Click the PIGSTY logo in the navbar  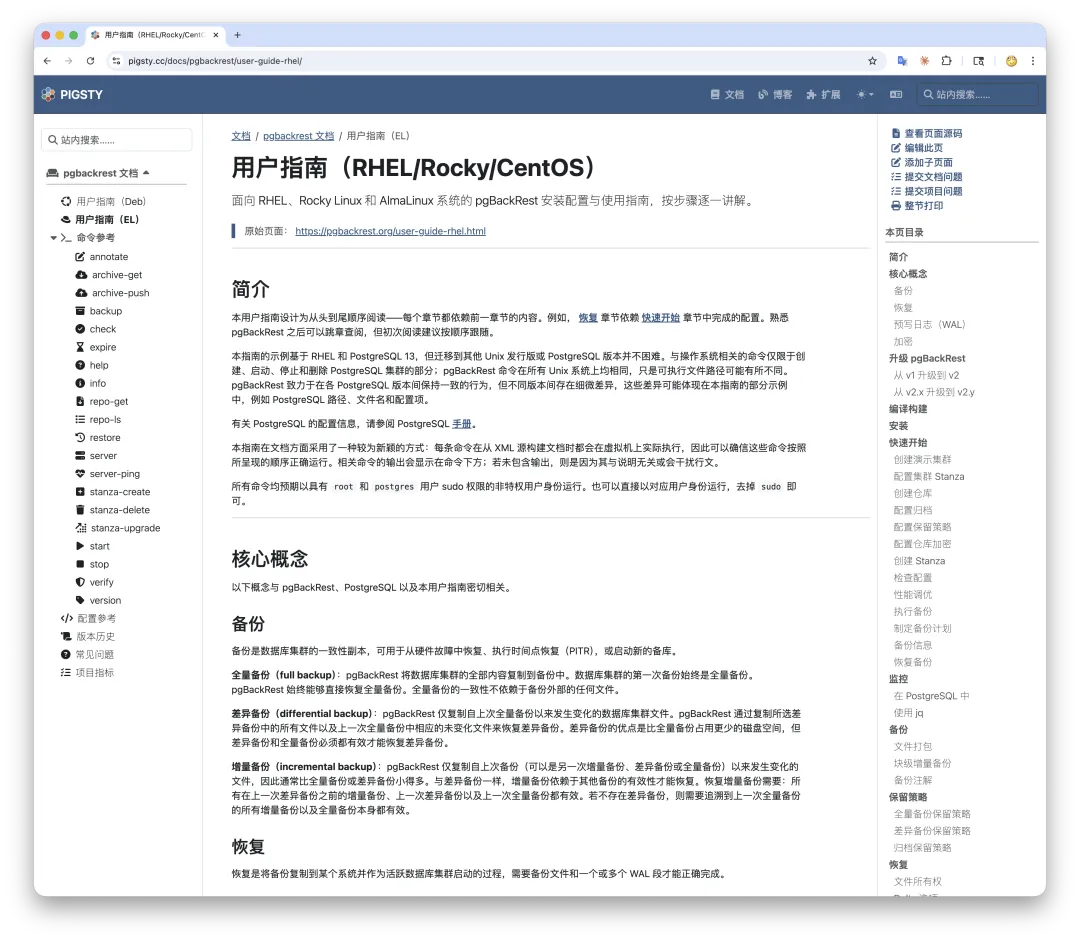click(x=71, y=94)
